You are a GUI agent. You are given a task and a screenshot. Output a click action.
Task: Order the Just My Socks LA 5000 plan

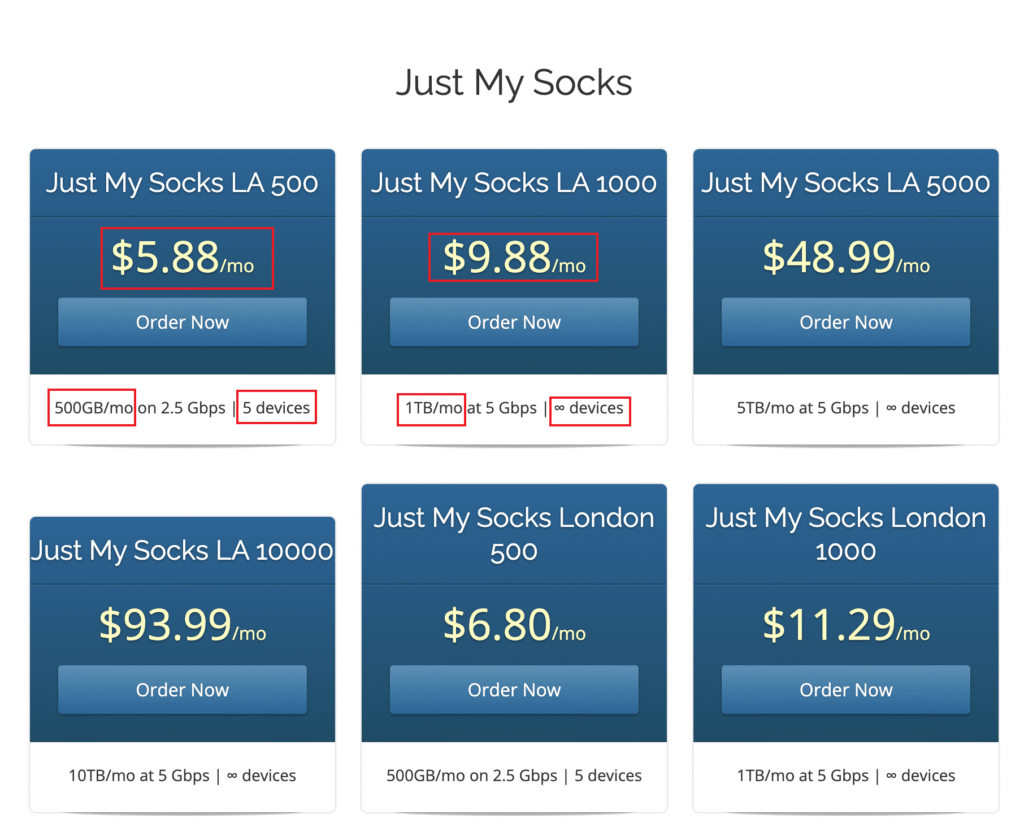pyautogui.click(x=846, y=322)
